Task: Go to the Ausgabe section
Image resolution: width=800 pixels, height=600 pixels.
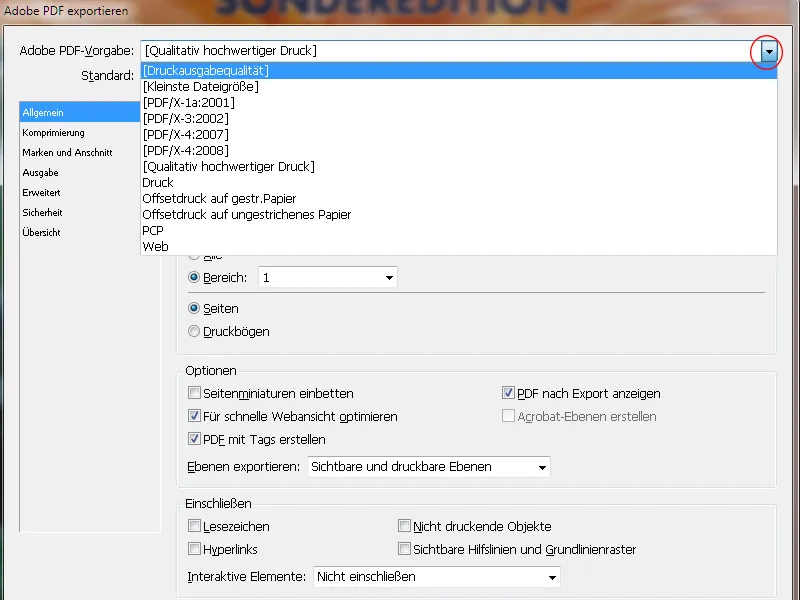Action: click(80, 172)
